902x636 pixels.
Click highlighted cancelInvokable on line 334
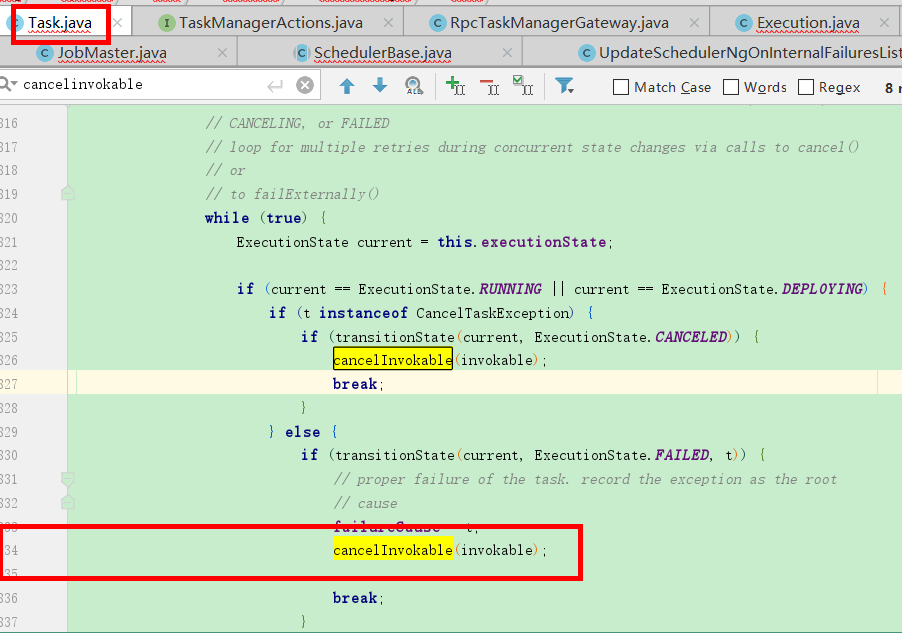click(x=393, y=550)
